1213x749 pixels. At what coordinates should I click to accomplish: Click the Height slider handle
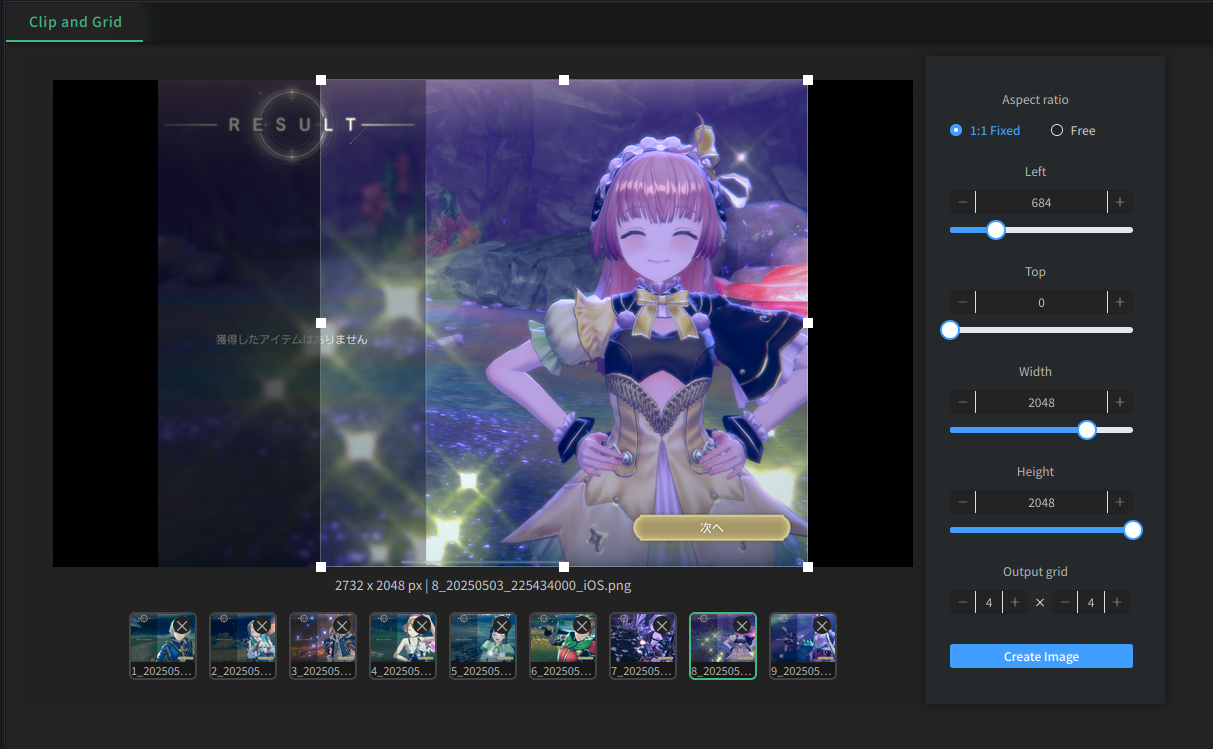point(1133,530)
